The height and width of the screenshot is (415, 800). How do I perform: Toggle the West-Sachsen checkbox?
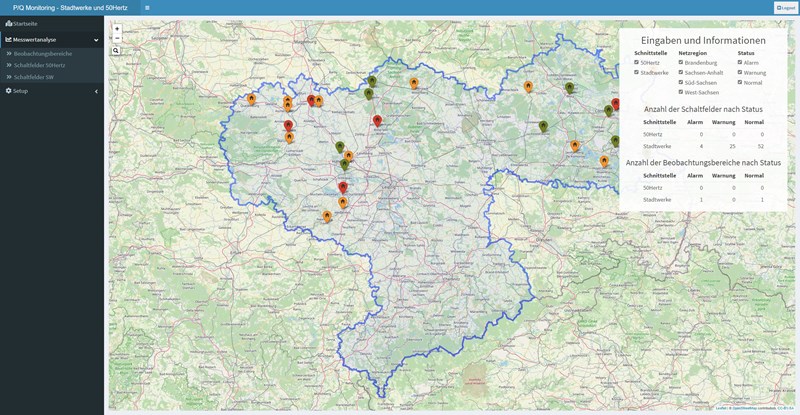pos(681,91)
